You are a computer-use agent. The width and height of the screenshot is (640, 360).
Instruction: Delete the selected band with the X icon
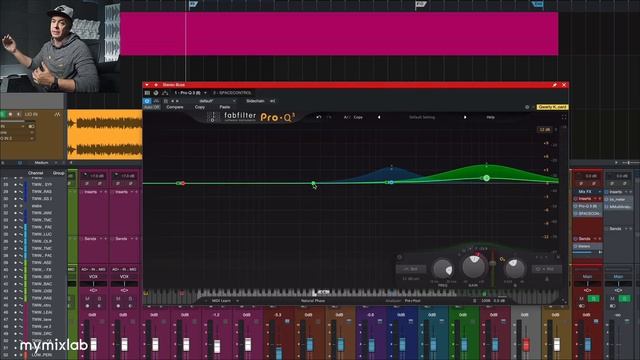558,257
